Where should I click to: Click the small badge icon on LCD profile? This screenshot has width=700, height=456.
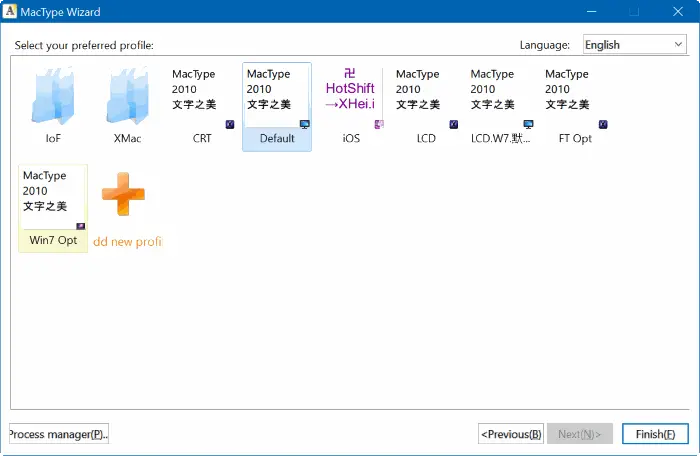454,124
